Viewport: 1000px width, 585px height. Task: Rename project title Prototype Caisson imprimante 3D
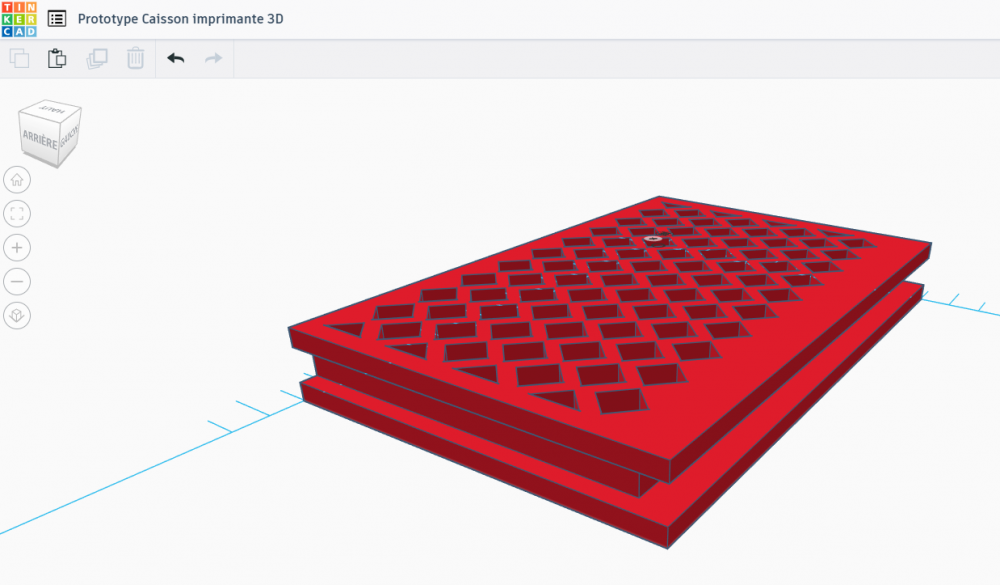point(180,19)
